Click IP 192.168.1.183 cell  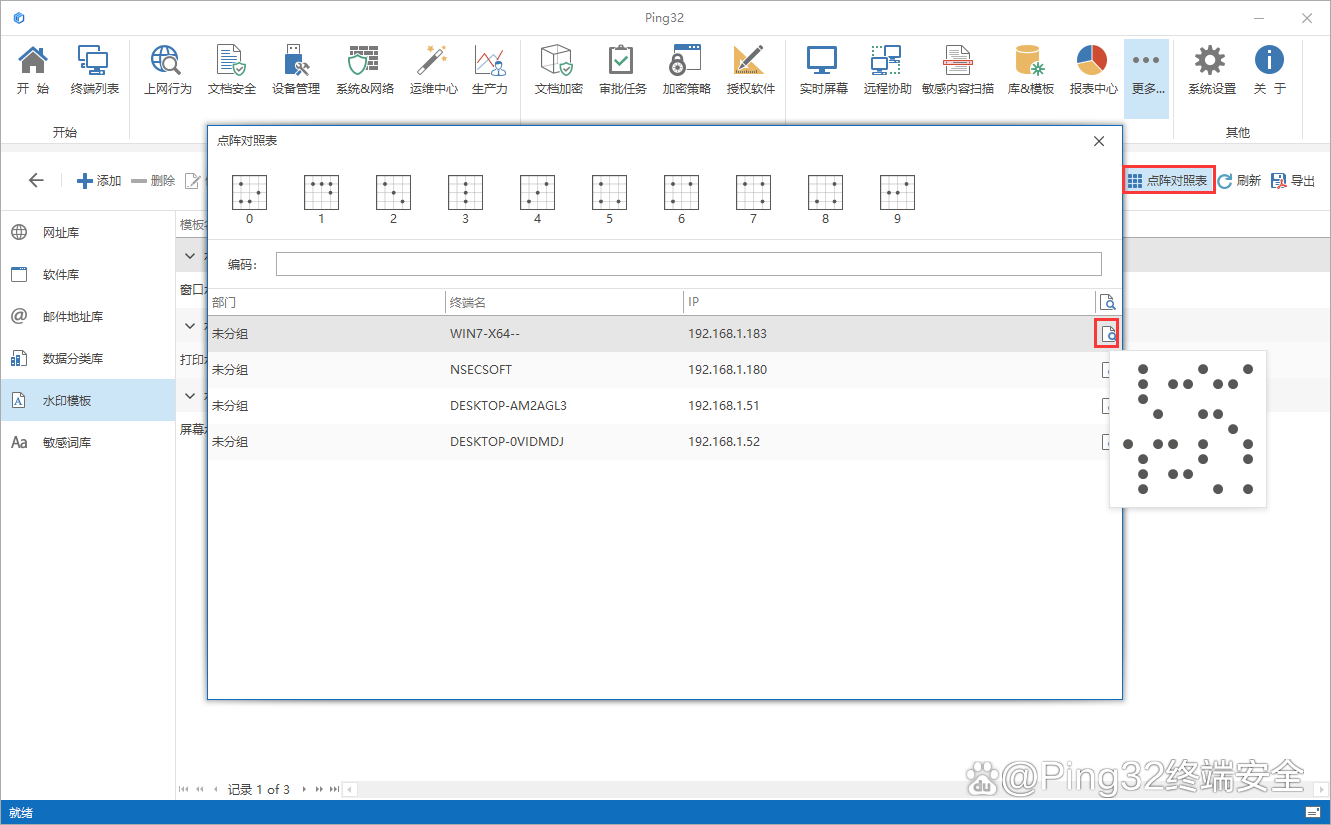tap(727, 334)
